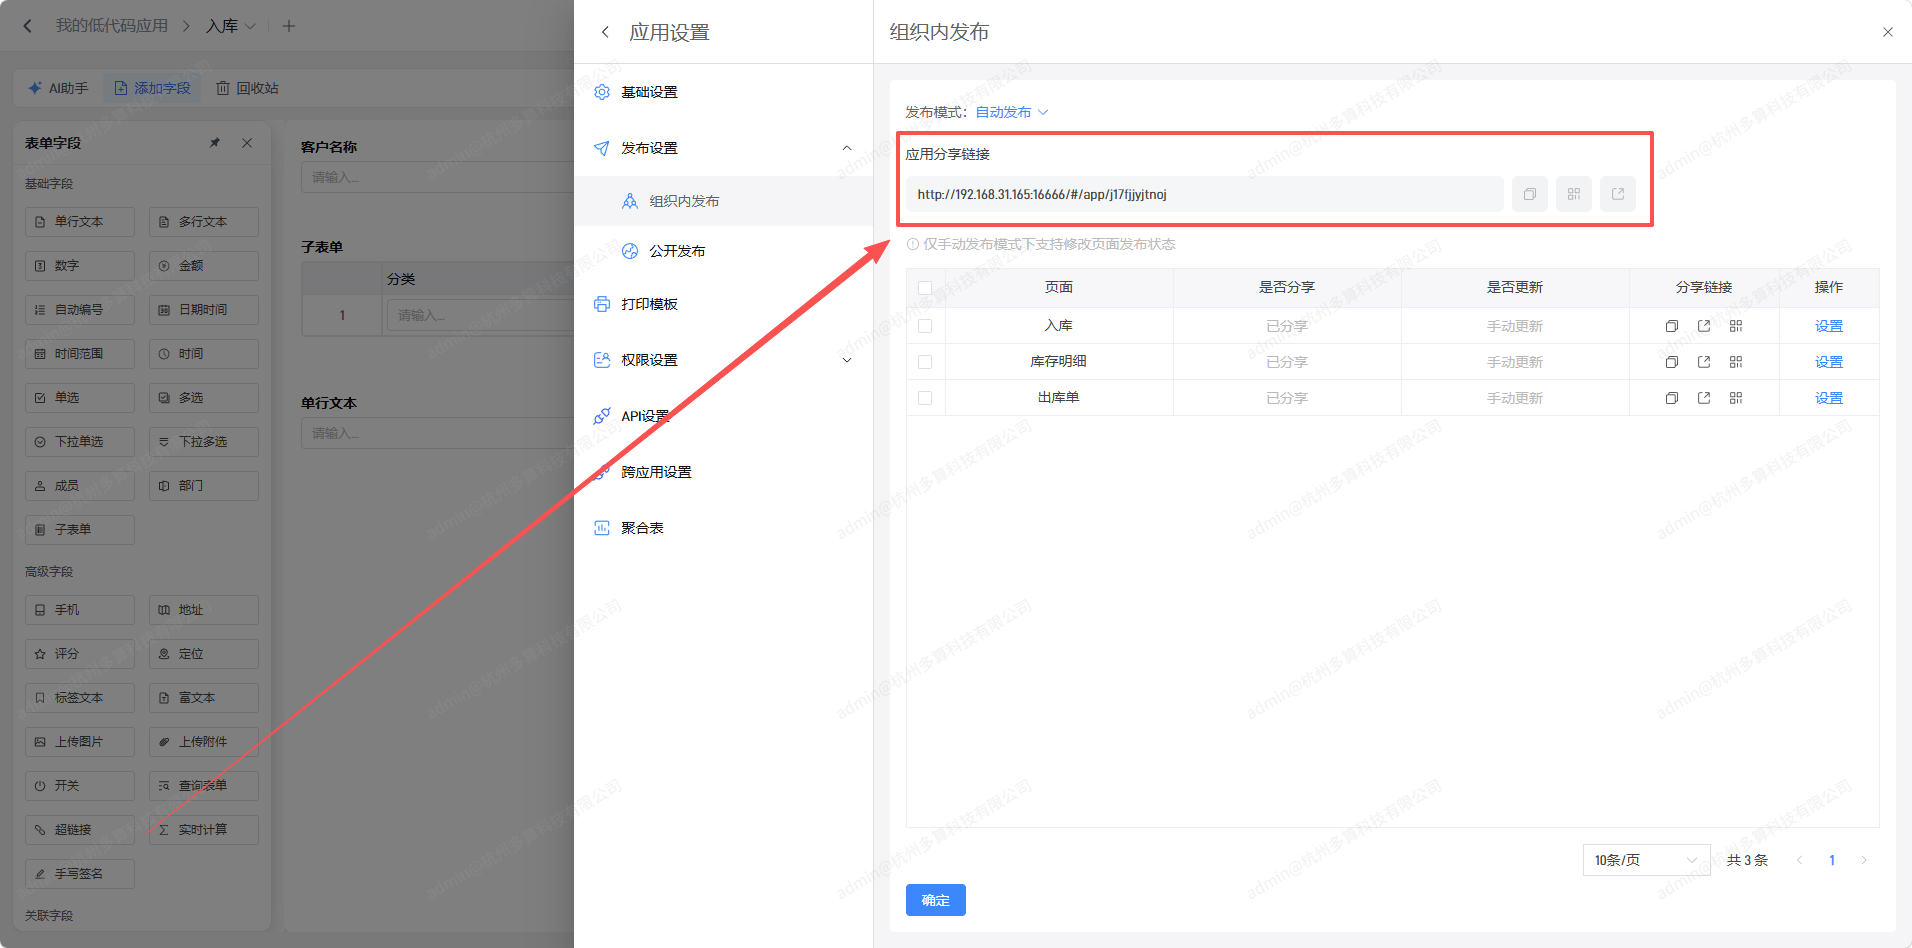Screen dimensions: 1912x948
Task: Add a 定位 field
Action: (204, 654)
